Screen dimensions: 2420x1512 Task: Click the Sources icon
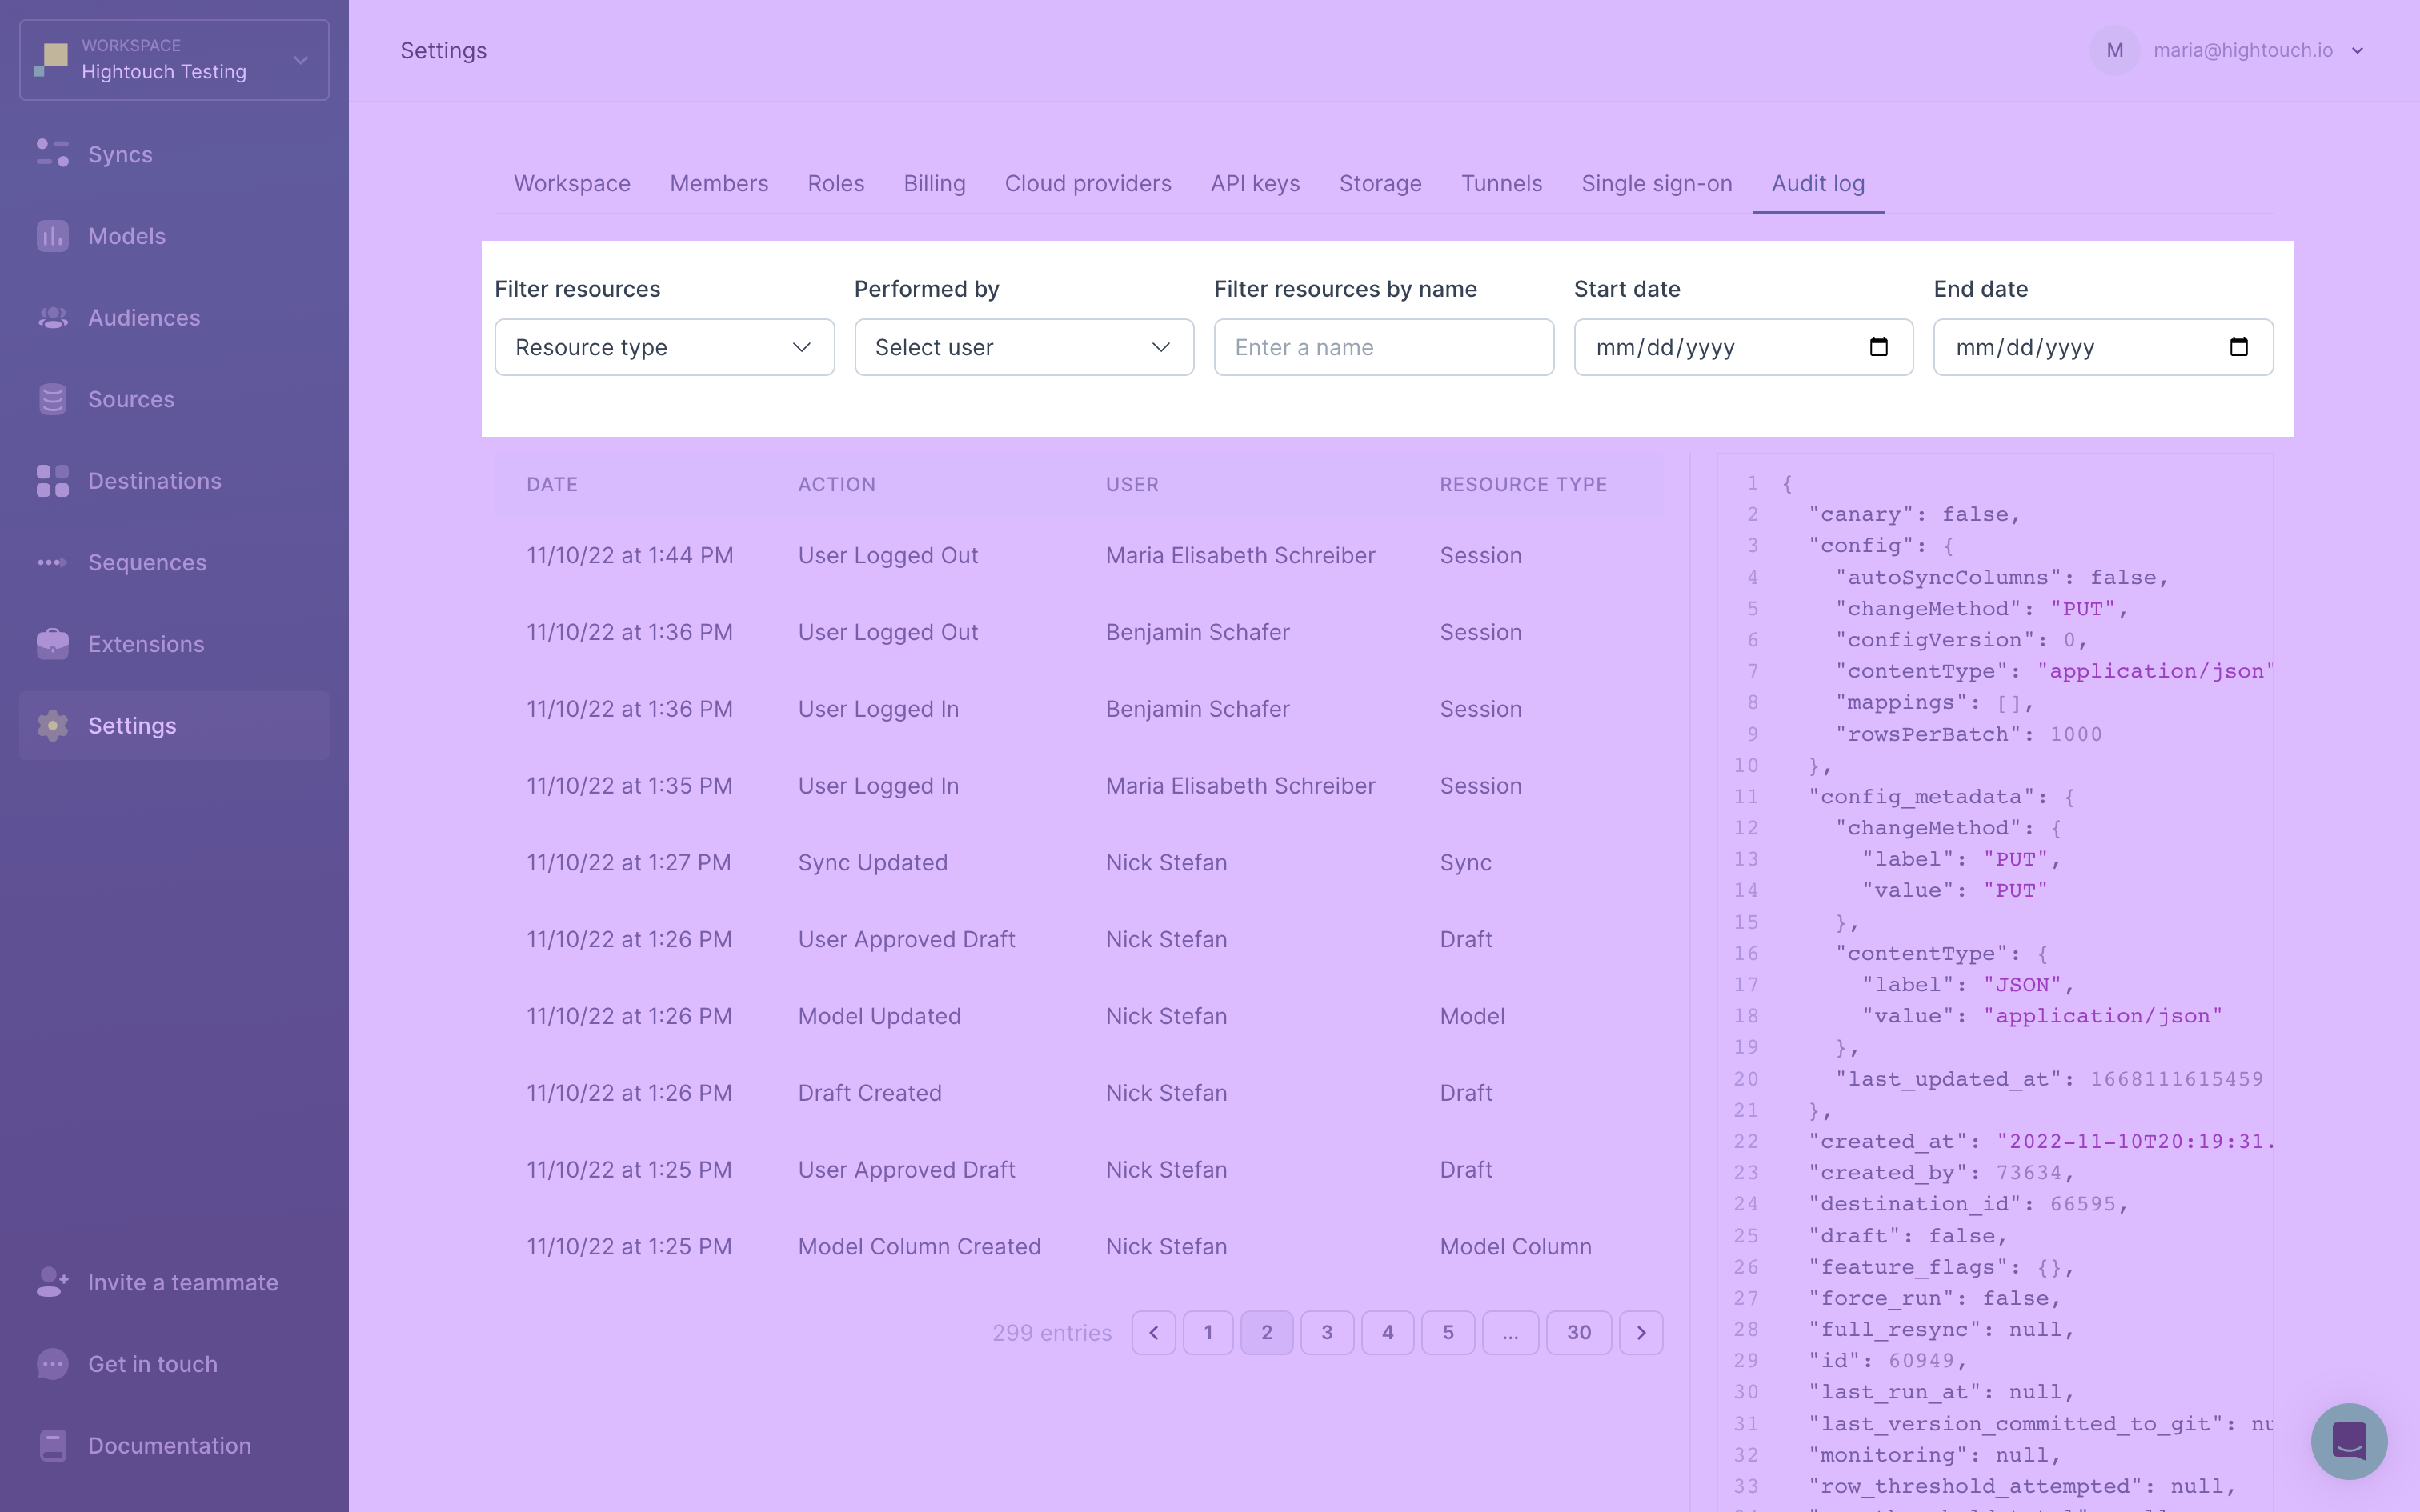(52, 399)
